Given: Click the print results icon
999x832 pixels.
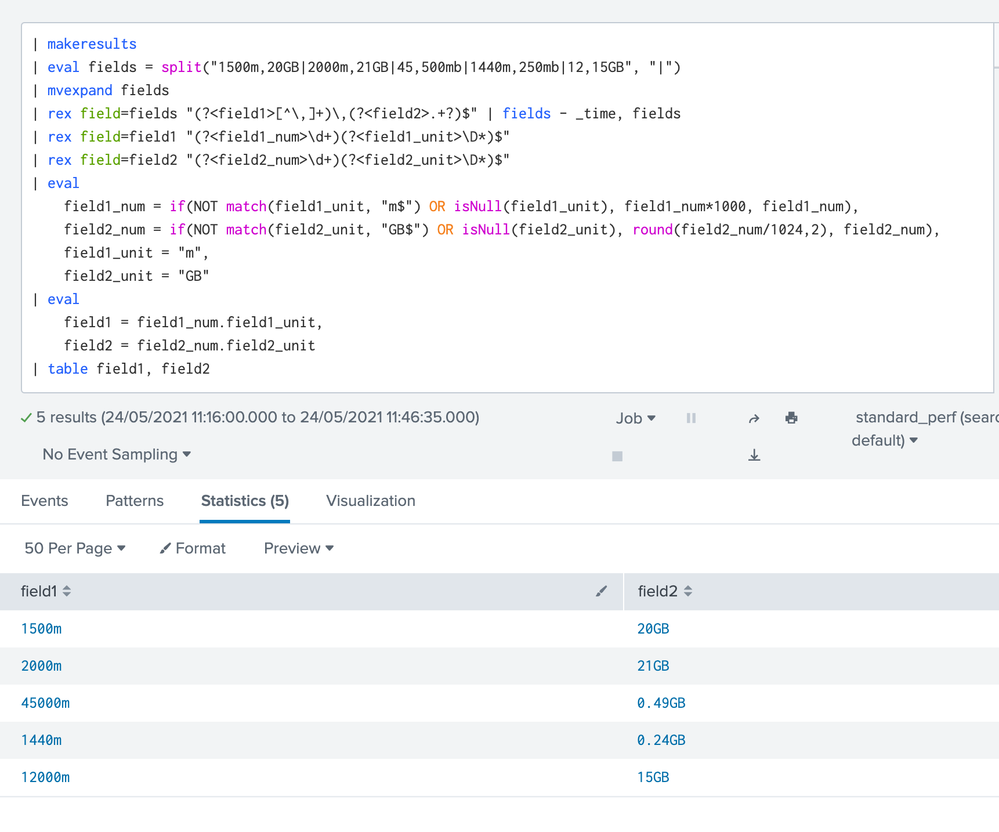Looking at the screenshot, I should 791,418.
